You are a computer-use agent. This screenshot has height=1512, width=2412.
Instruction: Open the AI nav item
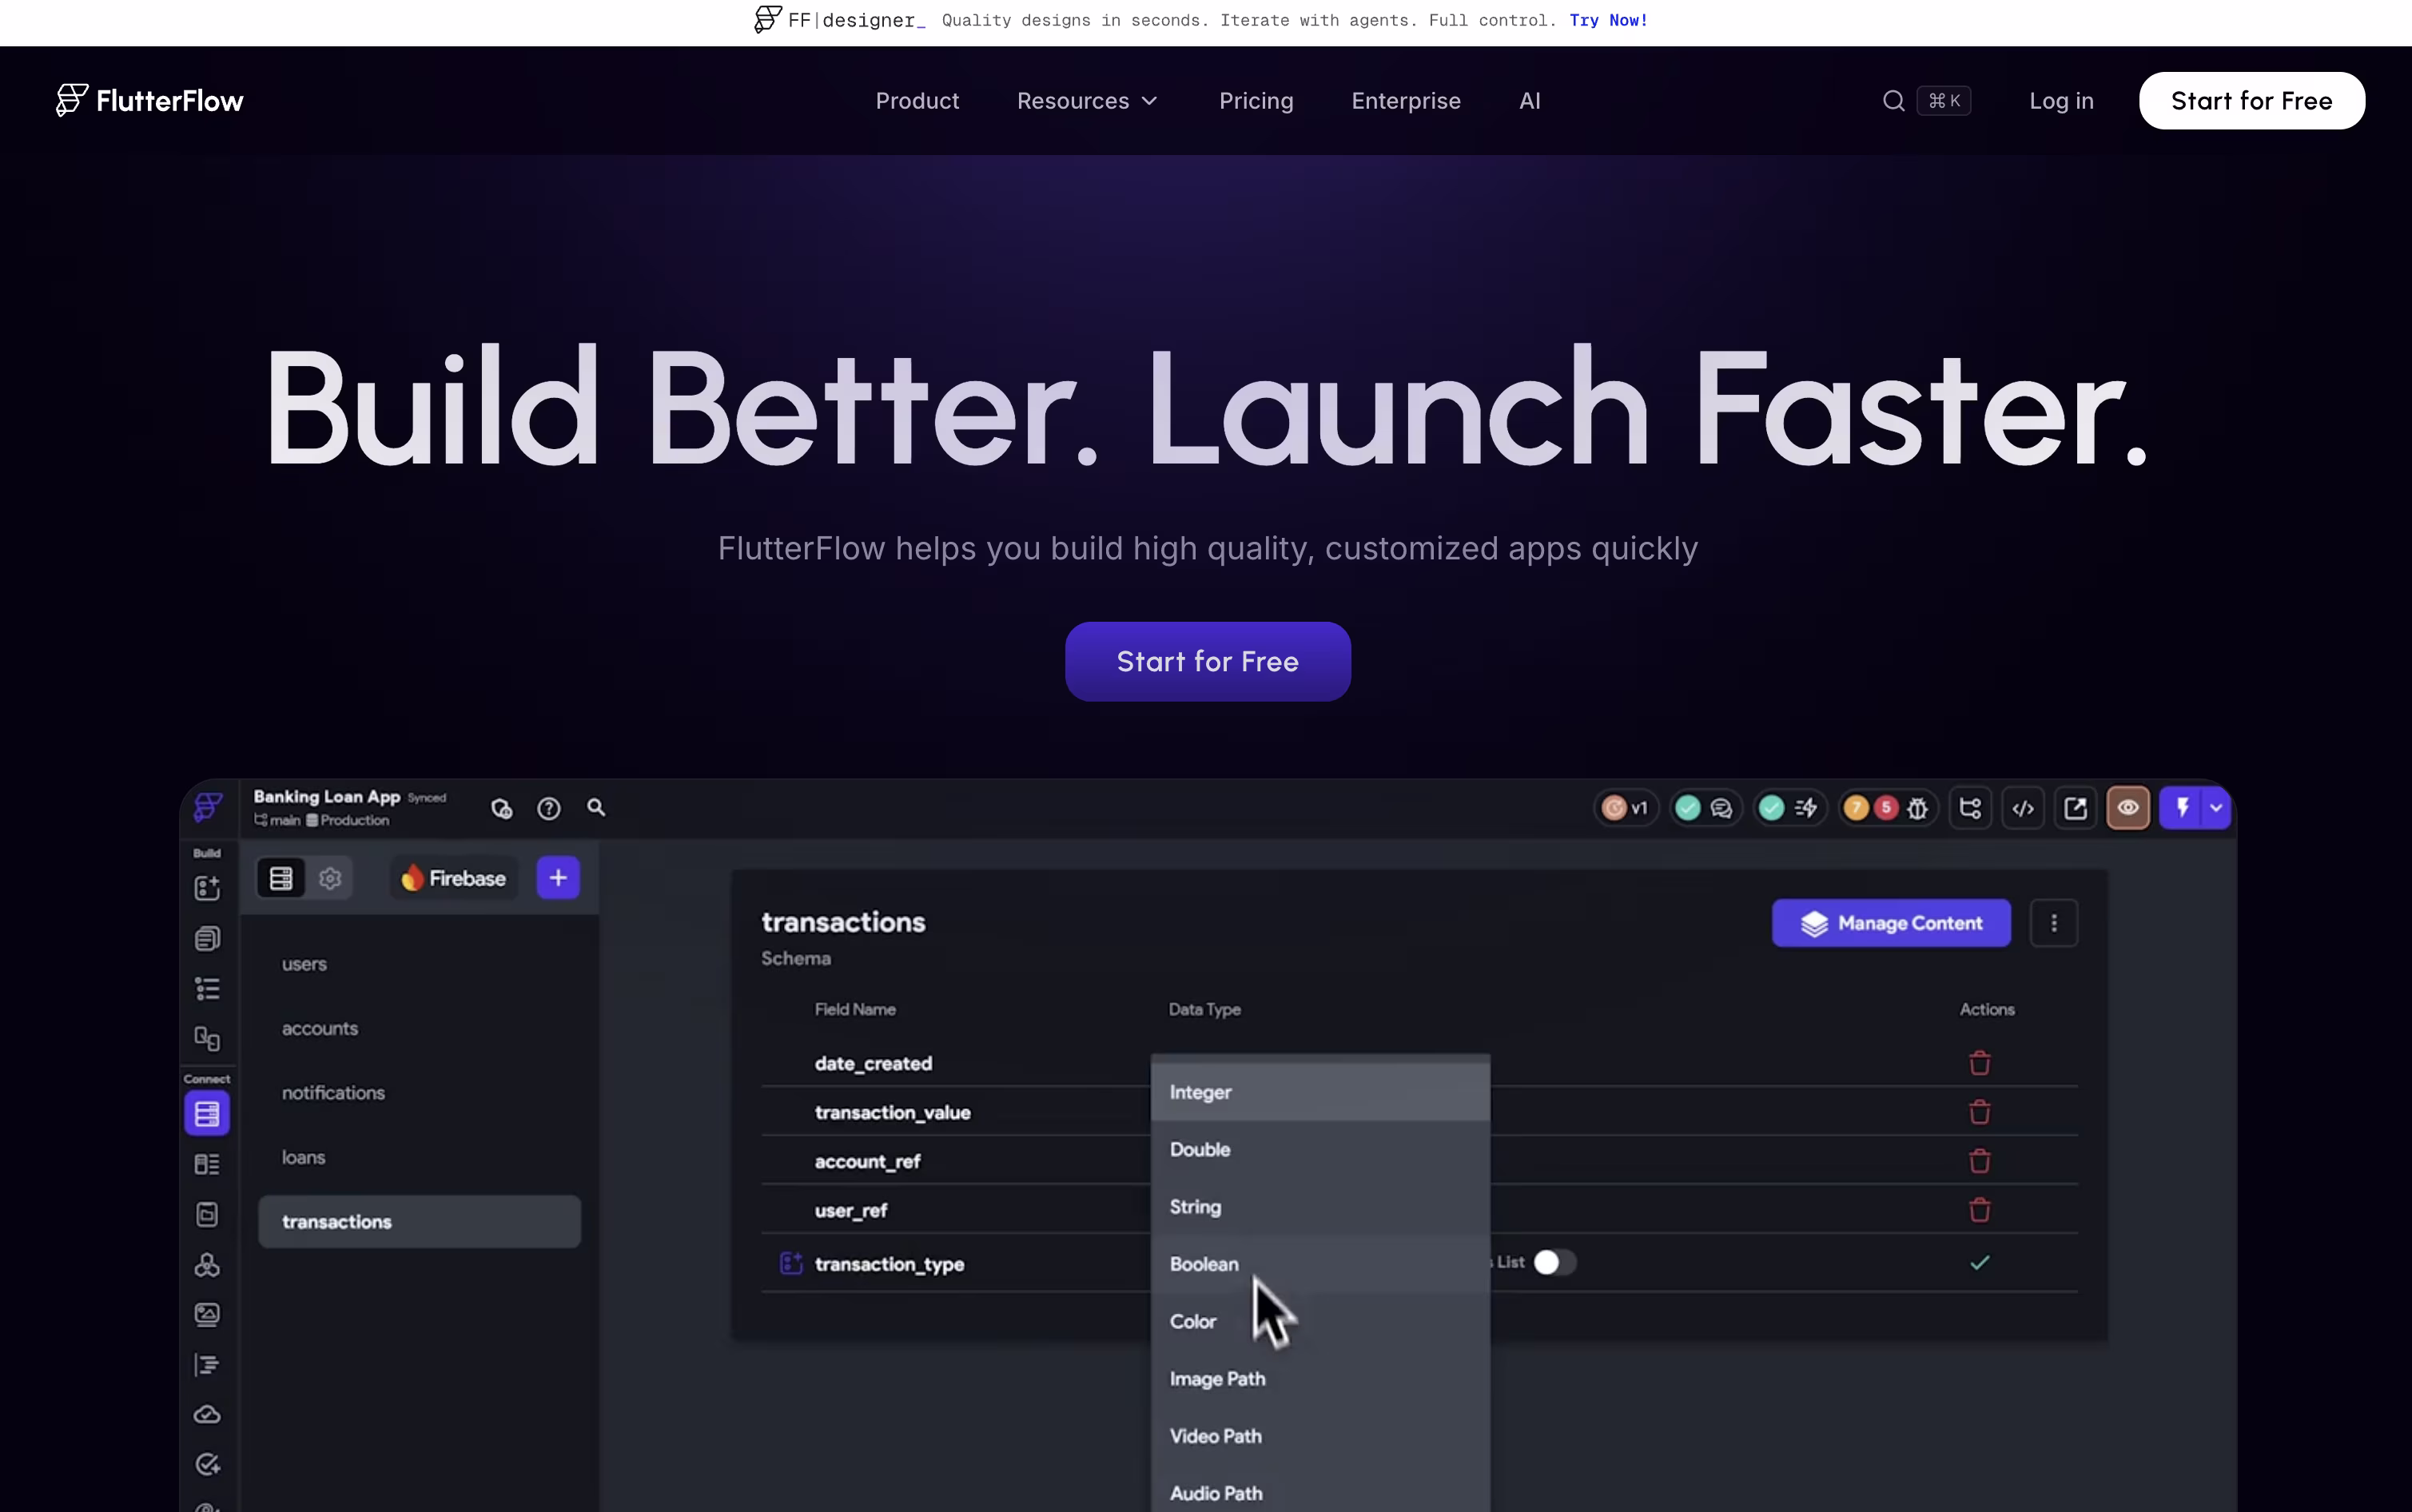pyautogui.click(x=1530, y=101)
